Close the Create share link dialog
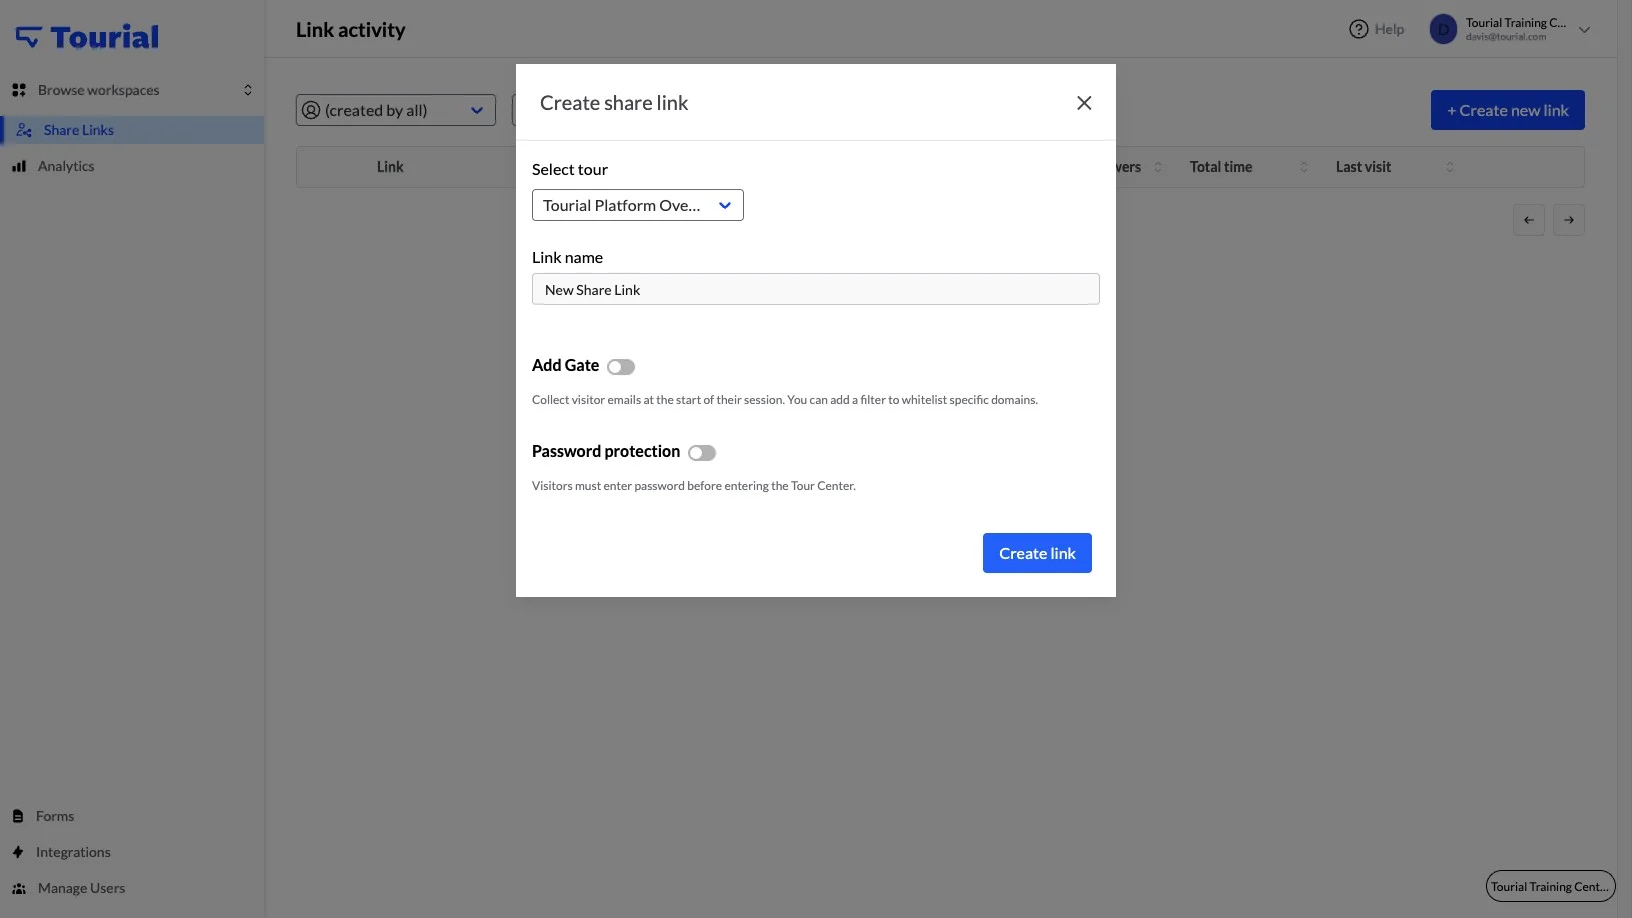Viewport: 1632px width, 918px height. (1084, 103)
